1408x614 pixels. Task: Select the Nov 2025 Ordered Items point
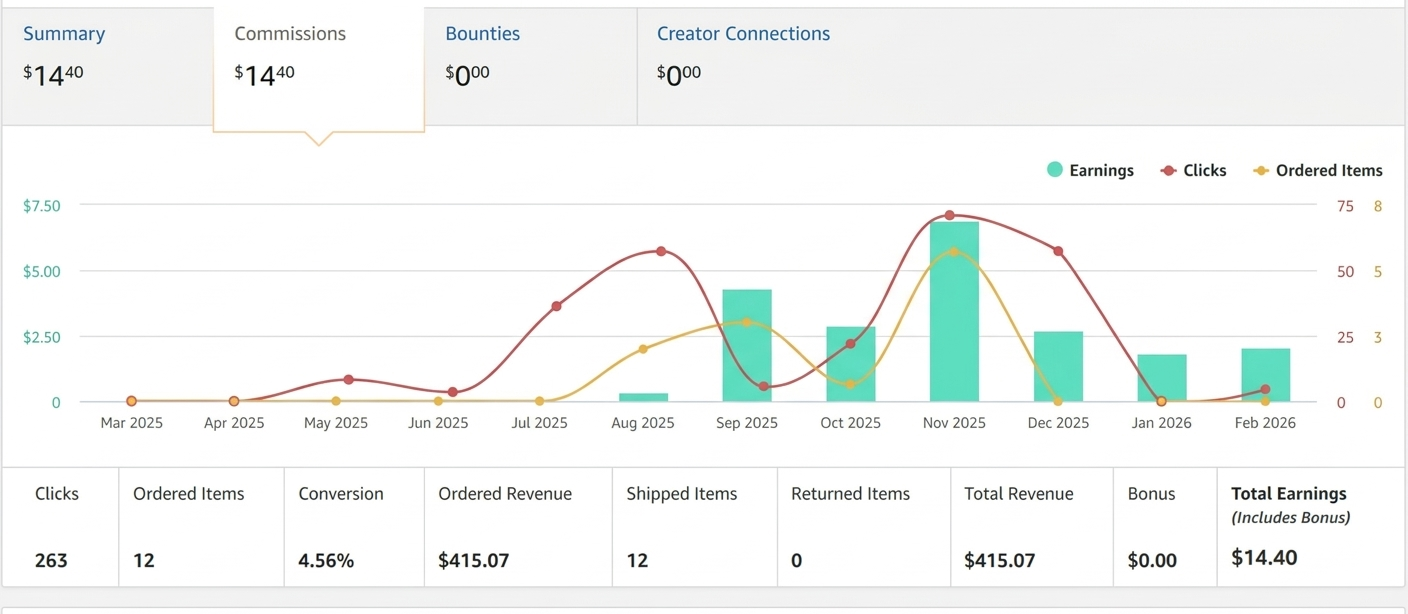click(954, 252)
